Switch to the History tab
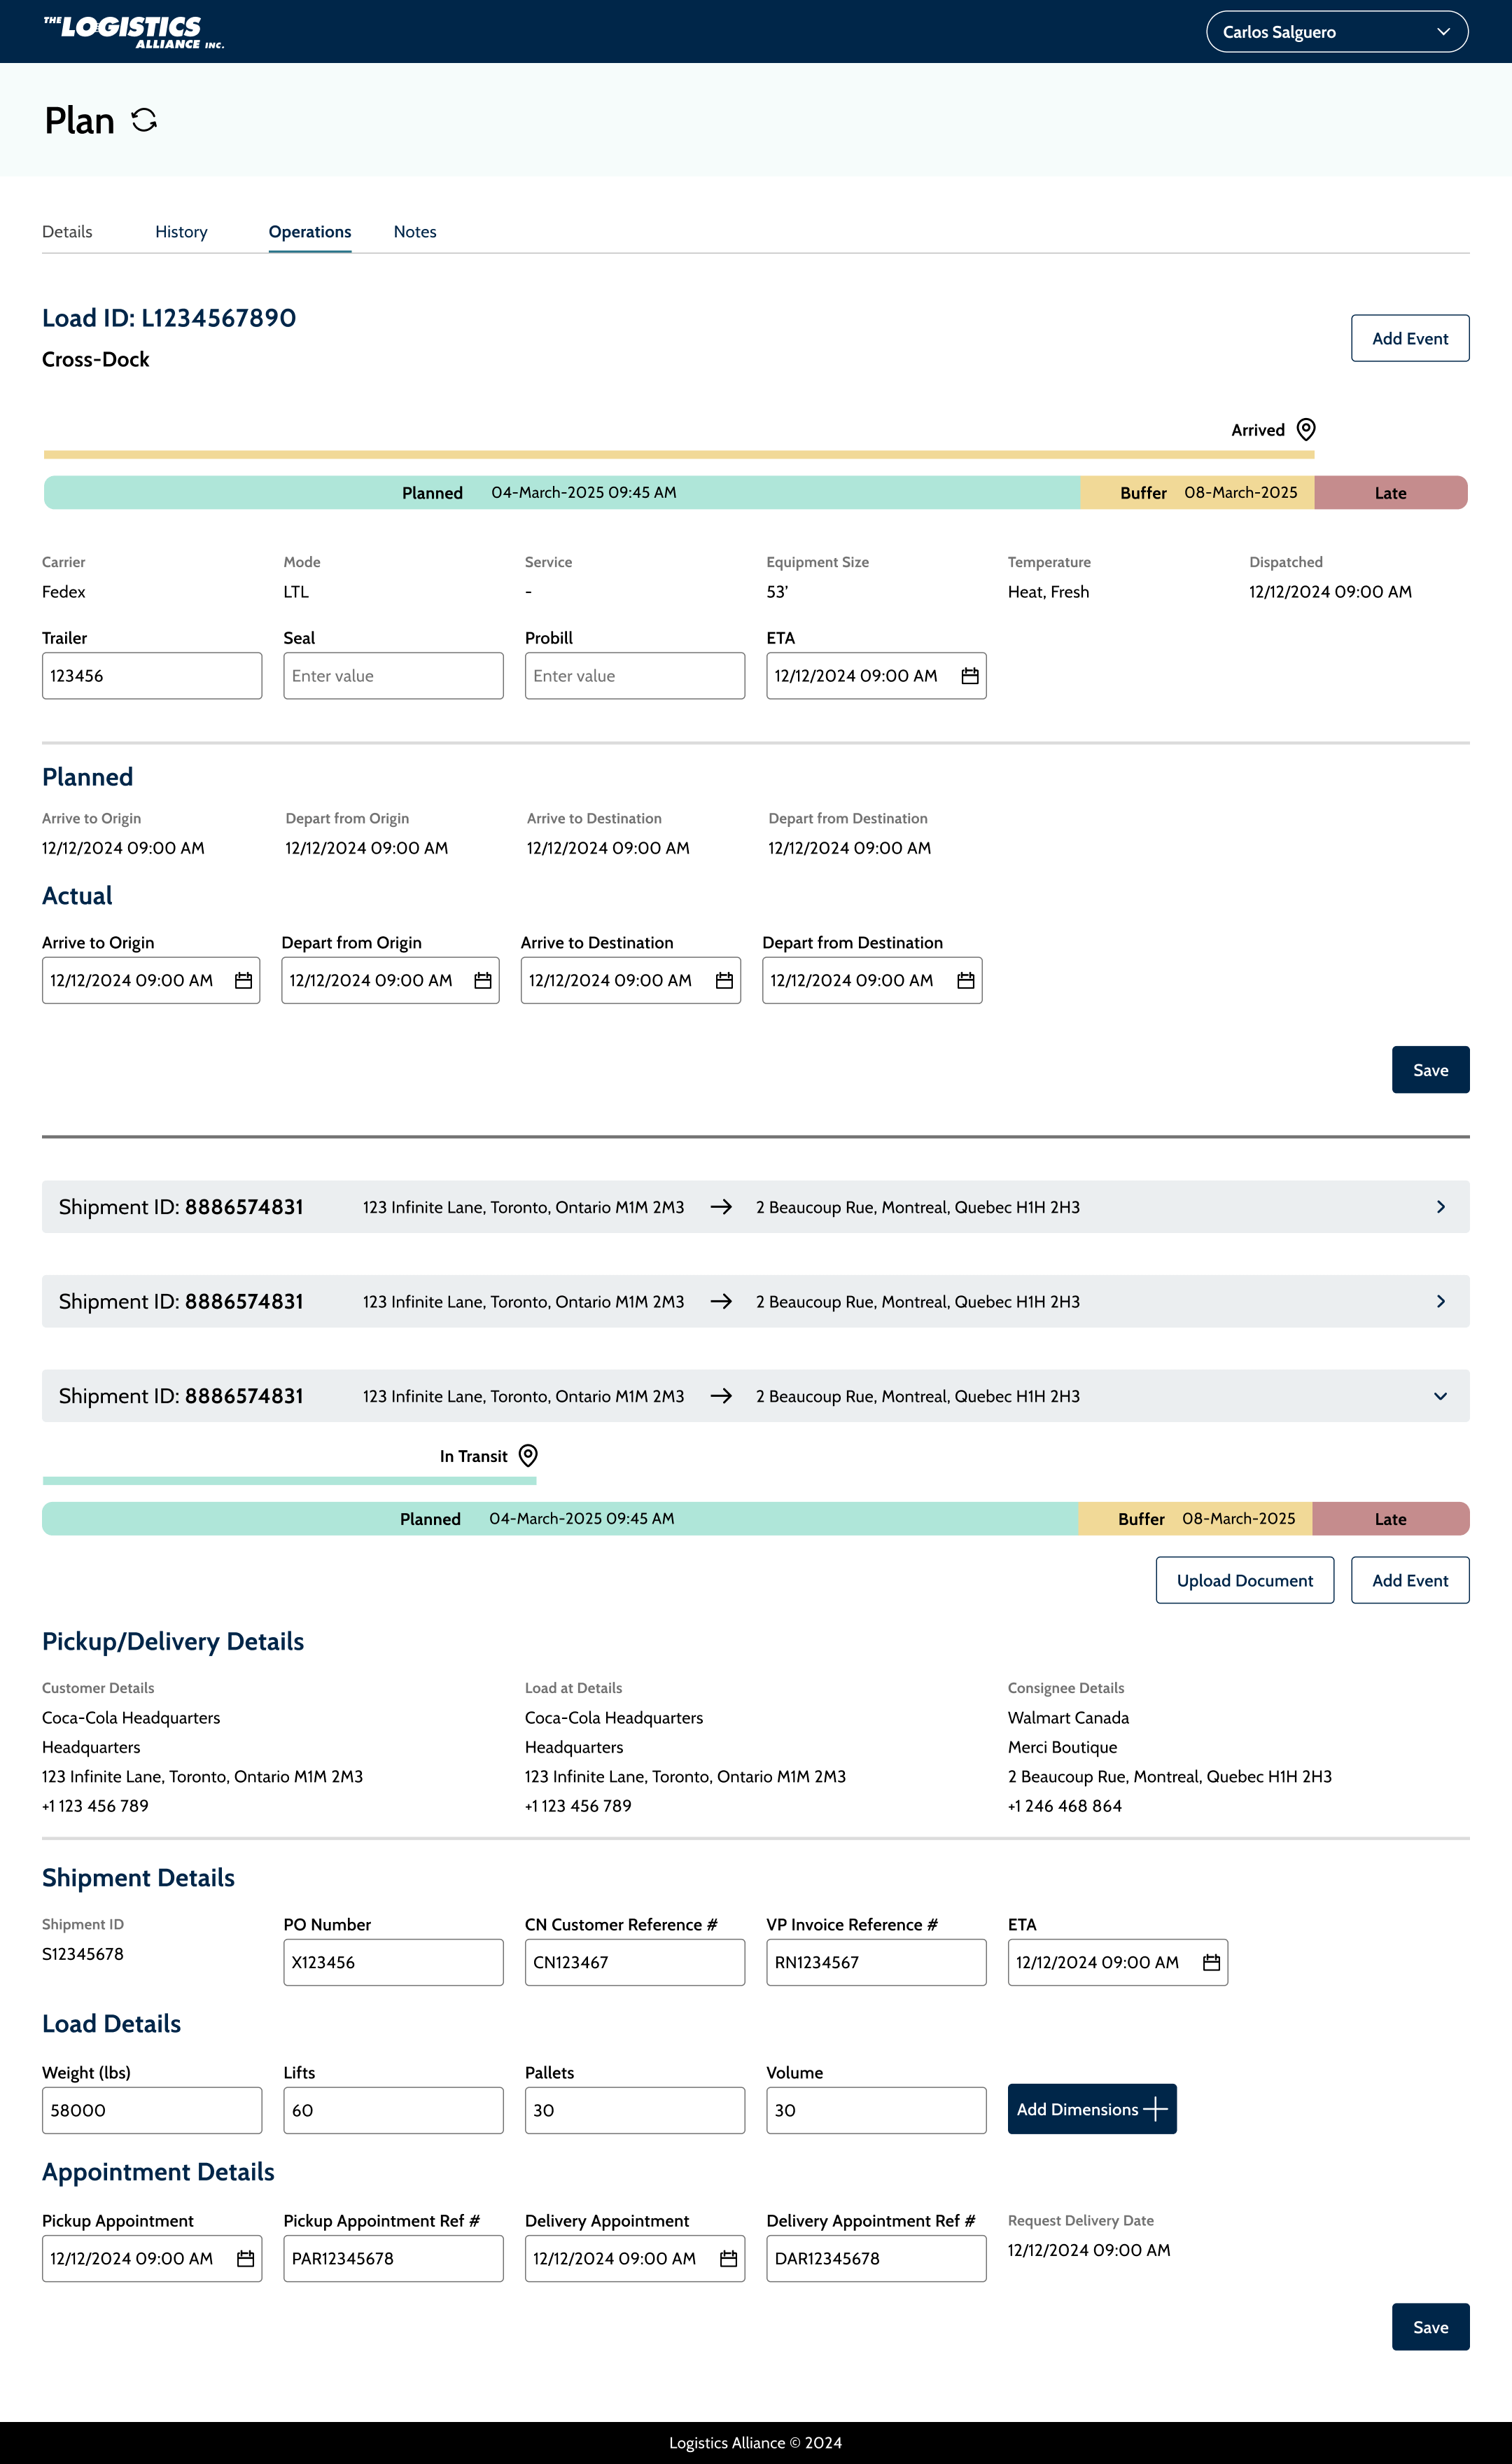The width and height of the screenshot is (1512, 2464). pos(181,232)
